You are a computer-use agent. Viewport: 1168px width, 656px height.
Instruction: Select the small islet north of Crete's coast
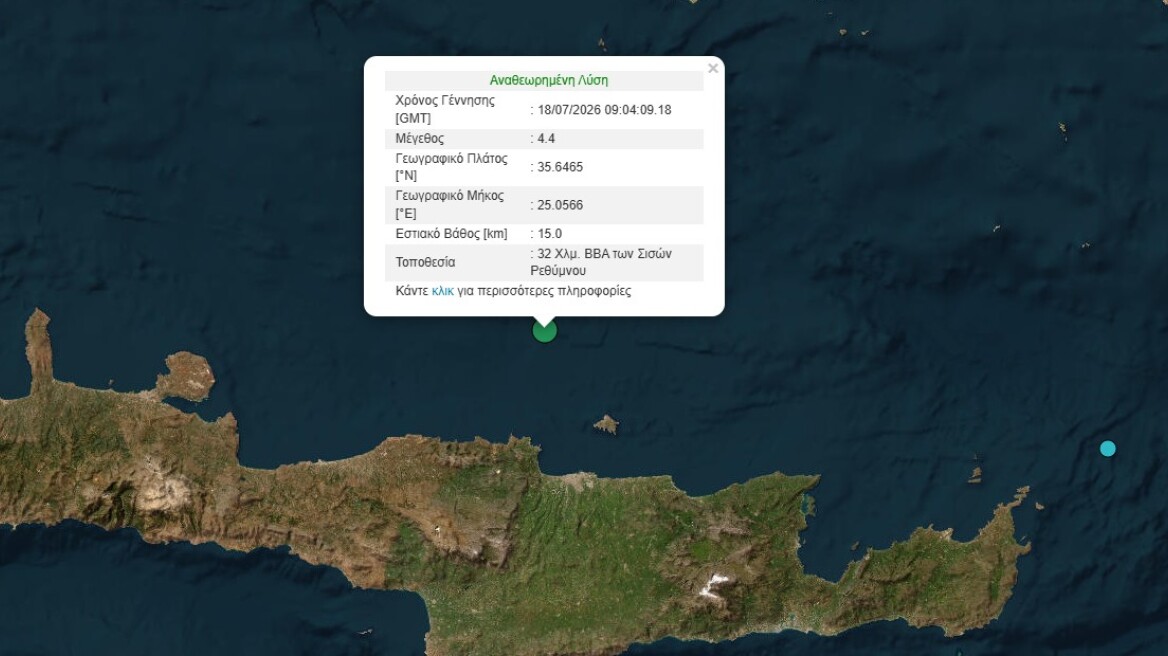point(606,424)
